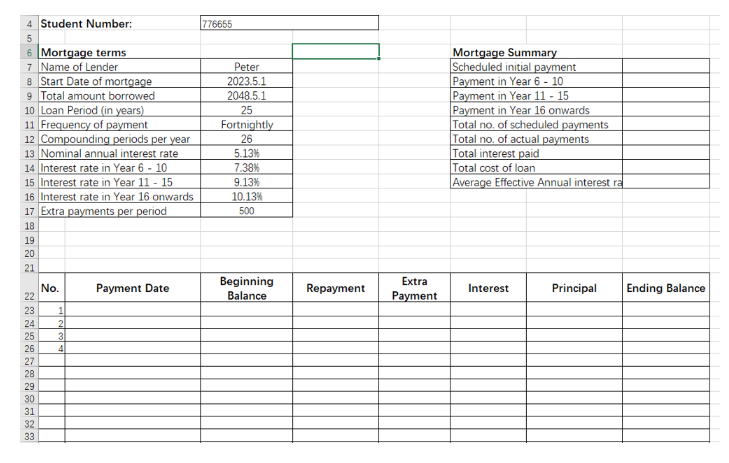Screen dimensions: 729x463
Task: Click the 'No.' column header cell
Action: point(52,288)
